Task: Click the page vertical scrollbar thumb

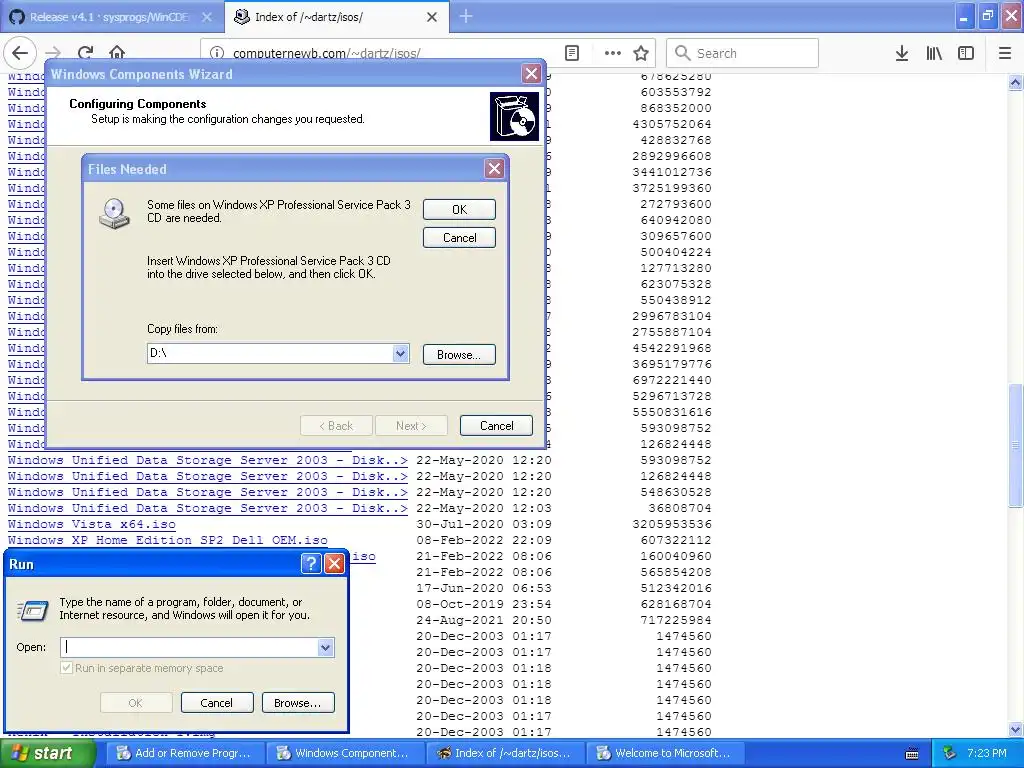Action: coord(1015,445)
